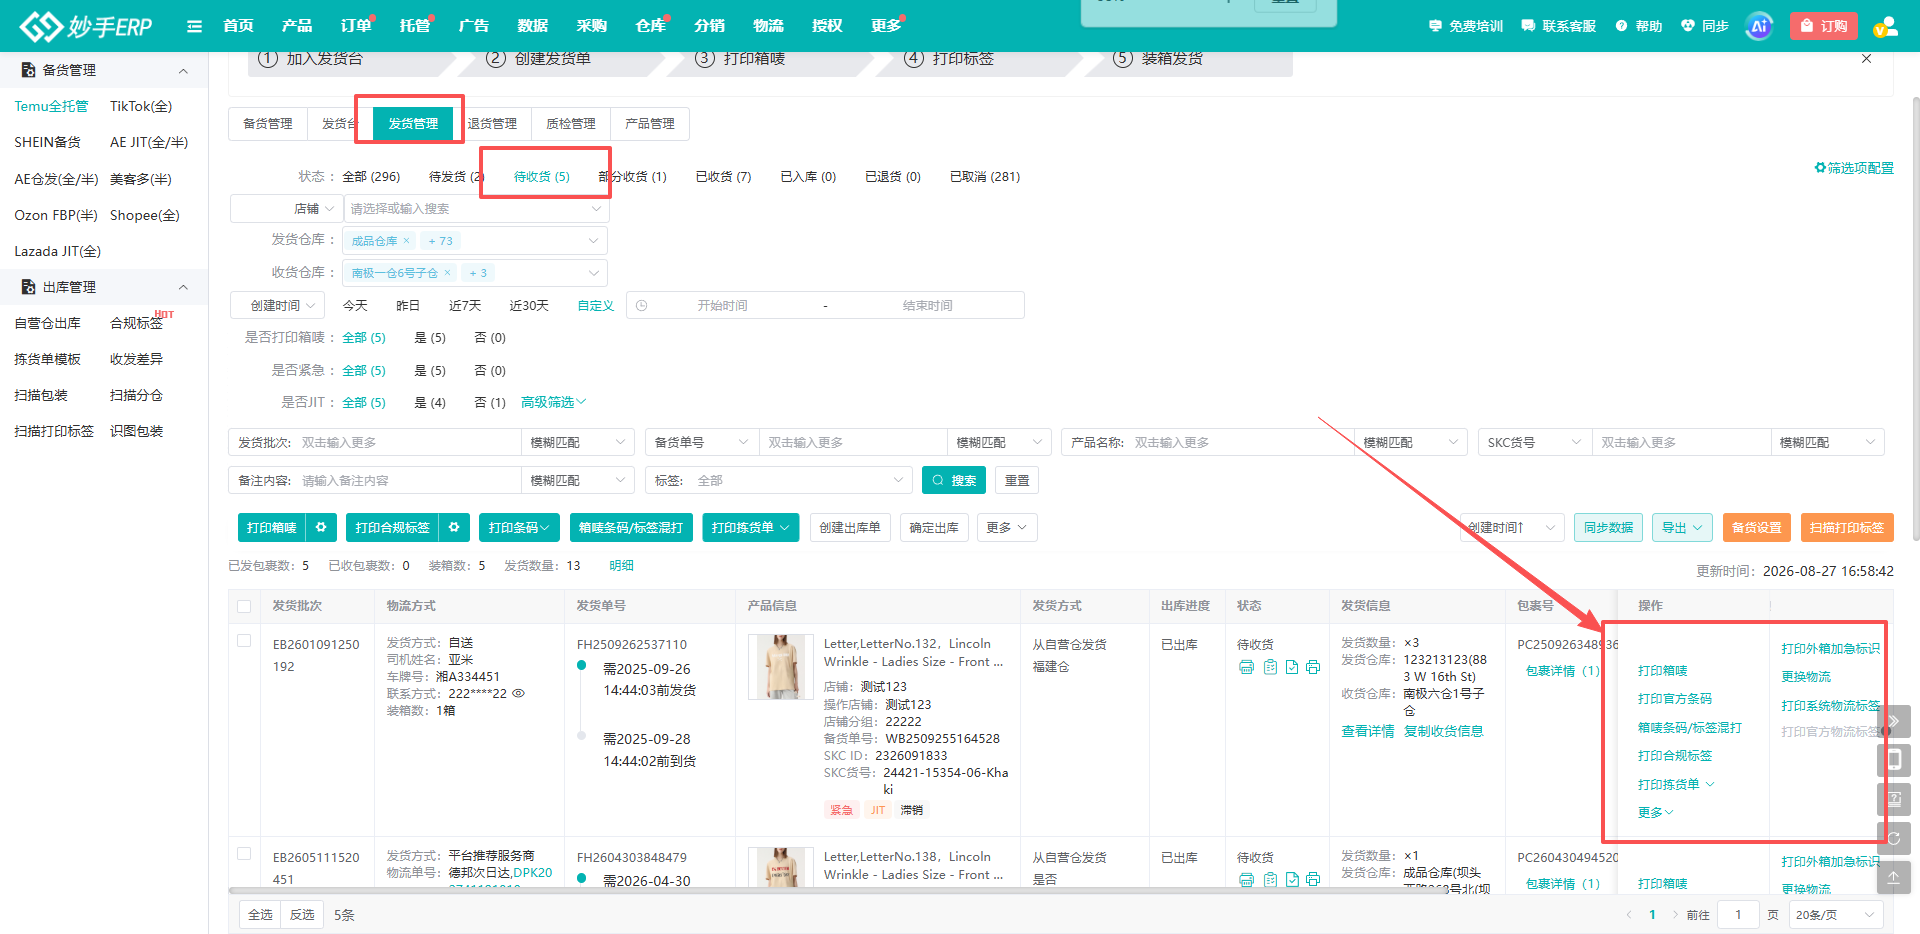The width and height of the screenshot is (1920, 934).
Task: Open the 打印拣货单 toolbar dropdown
Action: [x=750, y=527]
